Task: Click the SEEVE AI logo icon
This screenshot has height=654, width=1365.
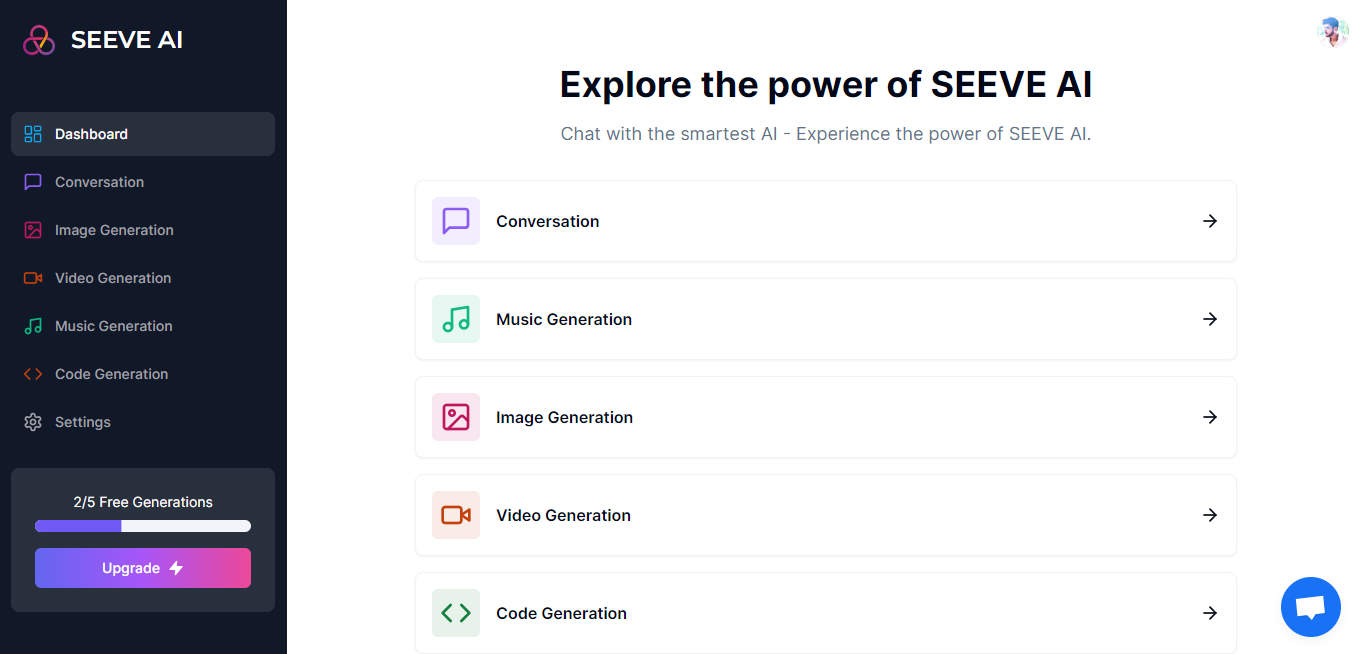Action: (39, 39)
